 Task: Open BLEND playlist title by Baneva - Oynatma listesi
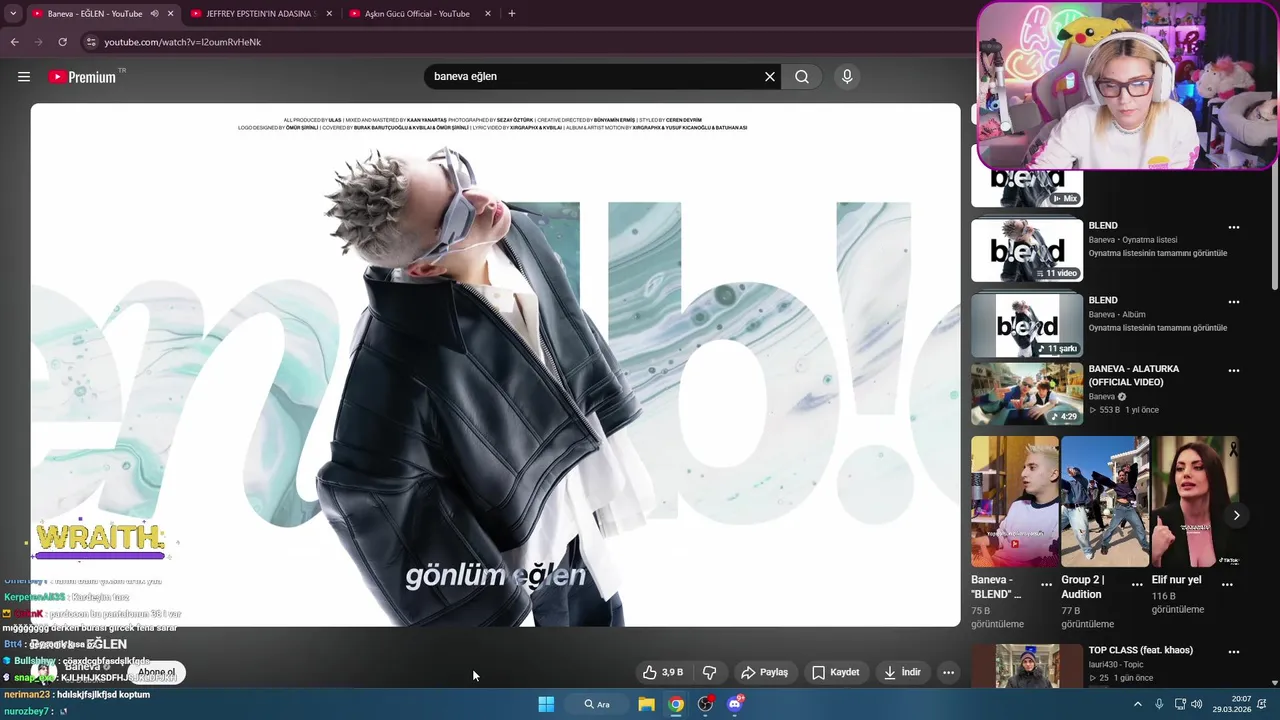pos(1103,226)
